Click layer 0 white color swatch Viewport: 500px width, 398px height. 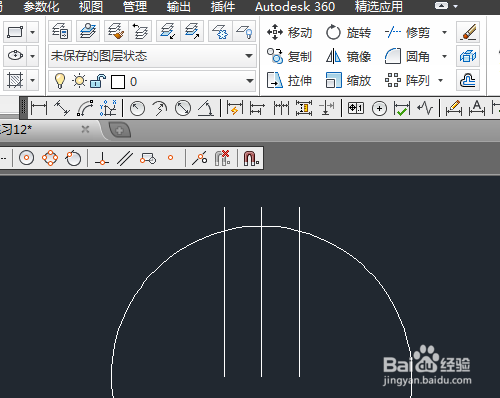118,82
